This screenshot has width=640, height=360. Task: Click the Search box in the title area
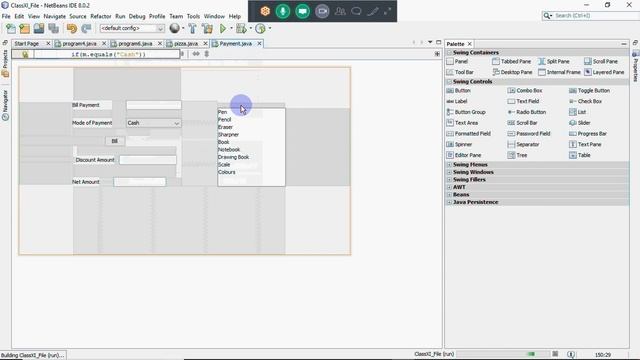click(591, 16)
